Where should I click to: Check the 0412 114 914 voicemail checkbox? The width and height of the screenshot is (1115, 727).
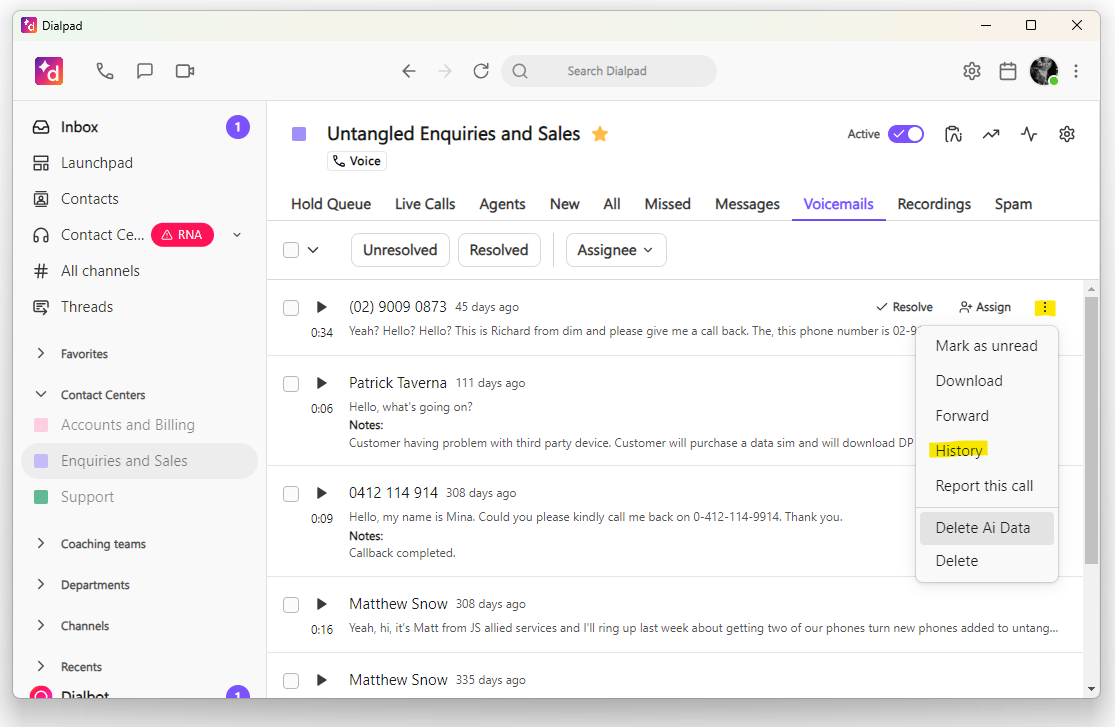[291, 494]
